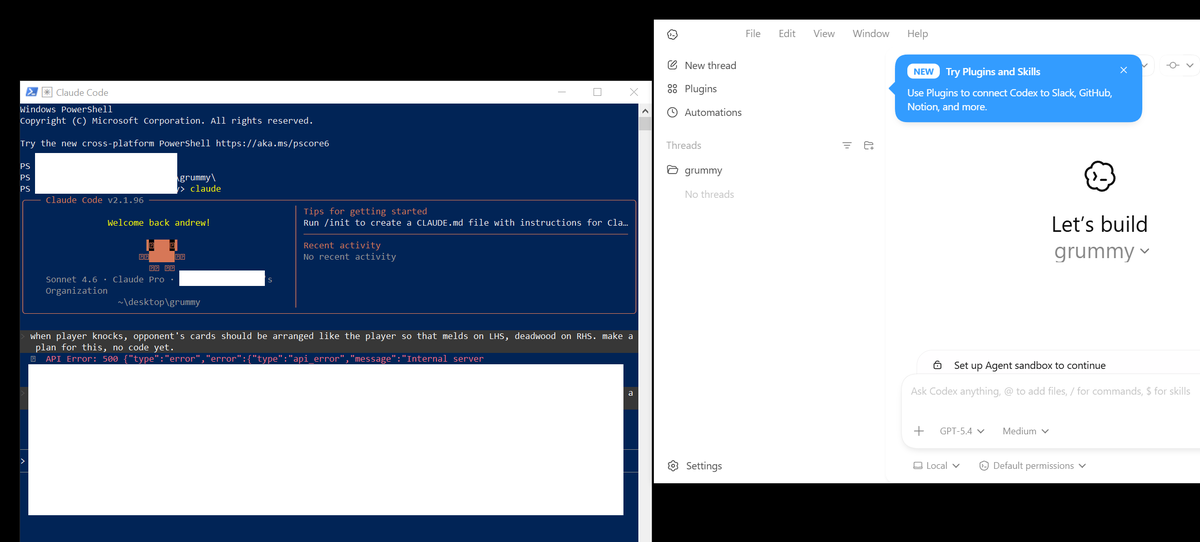
Task: Open the View menu in Codex
Action: [x=824, y=34]
